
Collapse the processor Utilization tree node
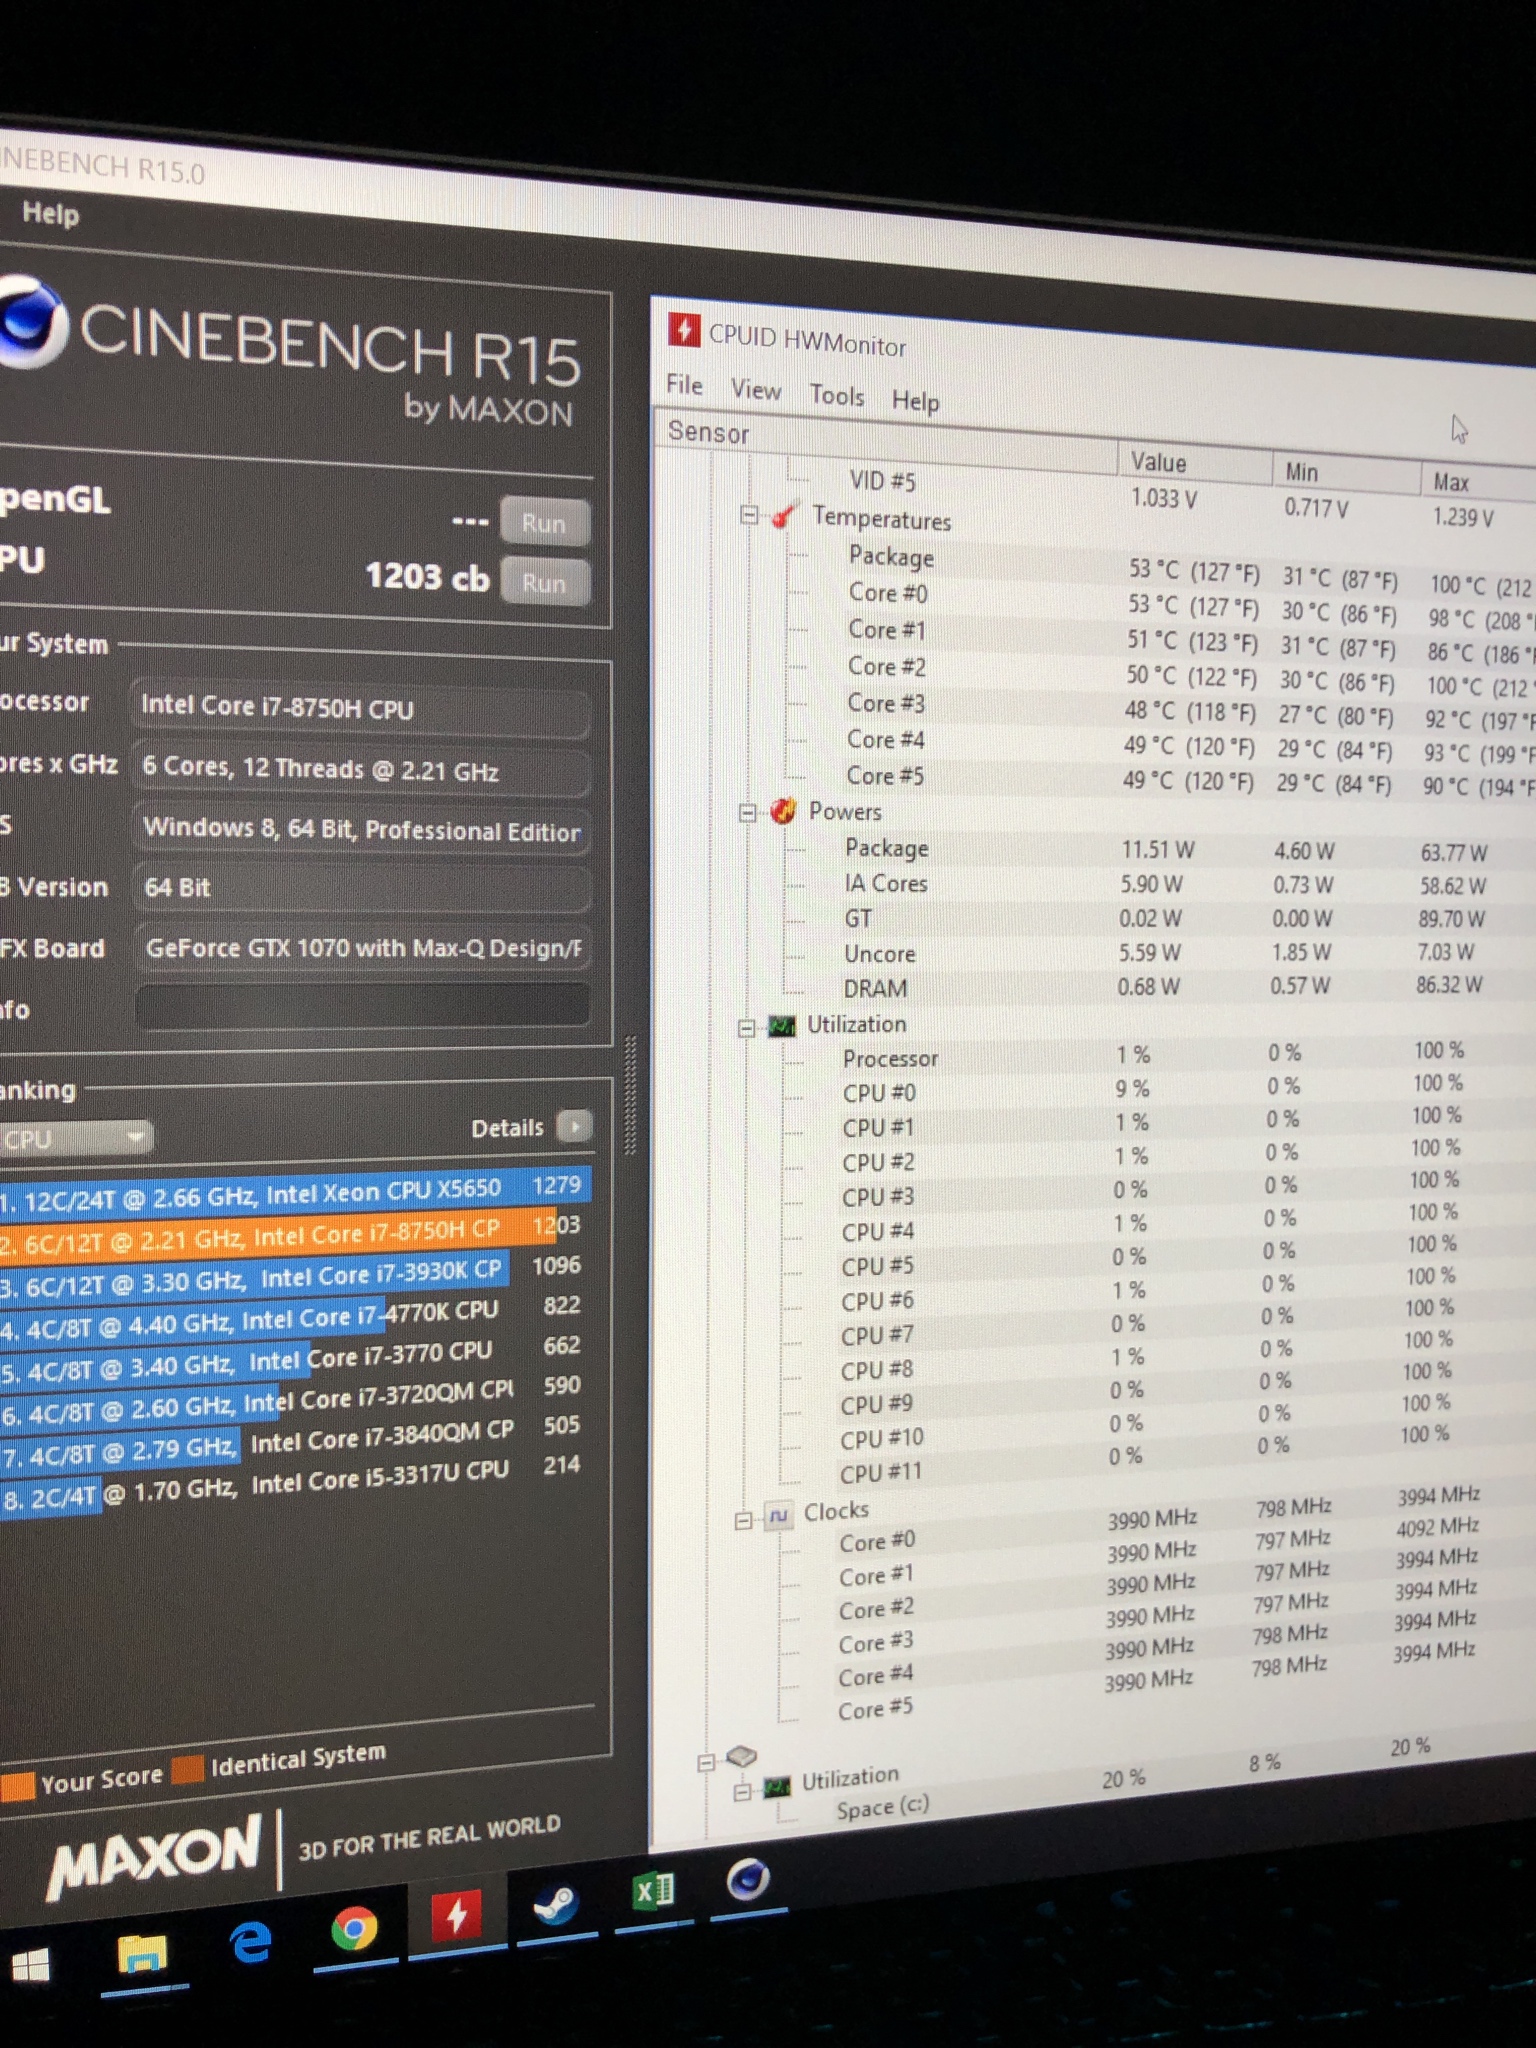745,1028
